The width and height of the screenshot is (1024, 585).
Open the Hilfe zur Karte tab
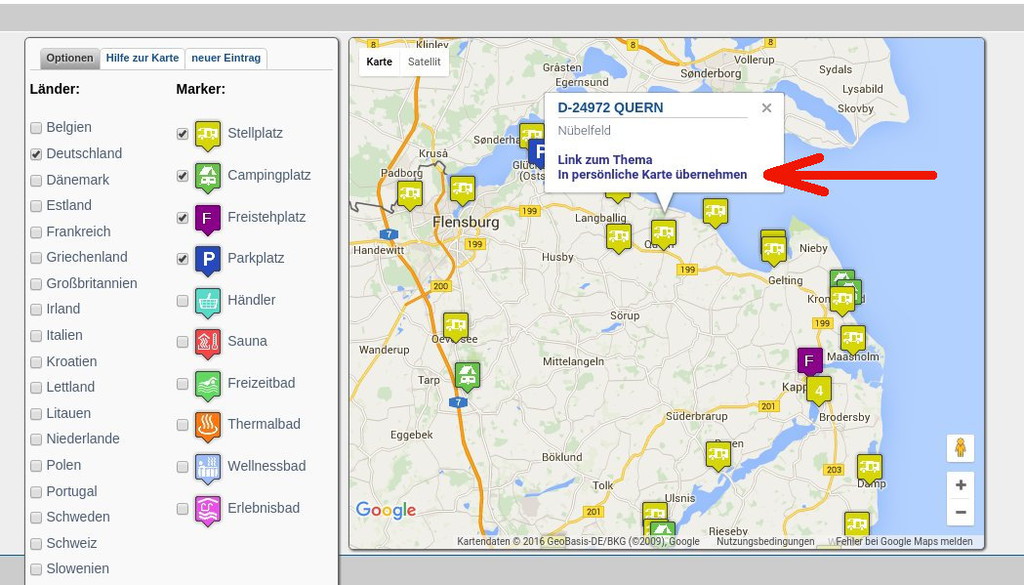click(142, 58)
